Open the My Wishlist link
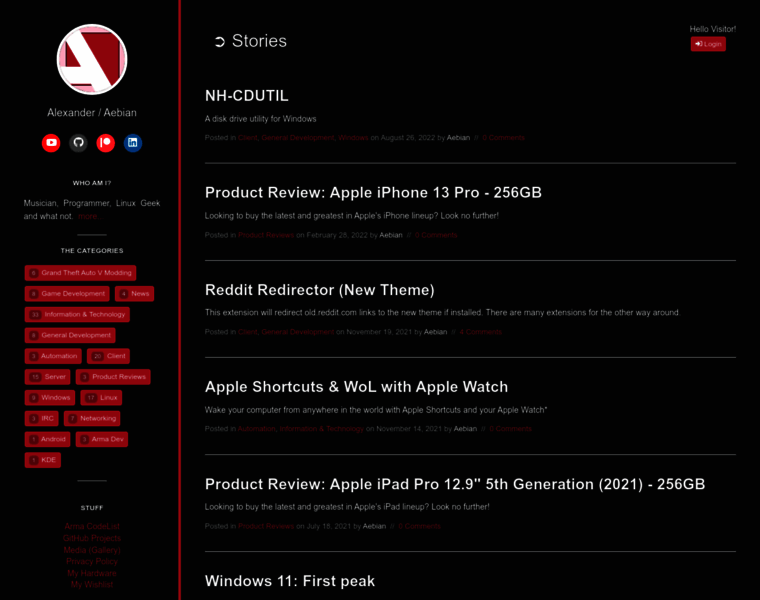Viewport: 760px width, 600px height. pyautogui.click(x=92, y=584)
